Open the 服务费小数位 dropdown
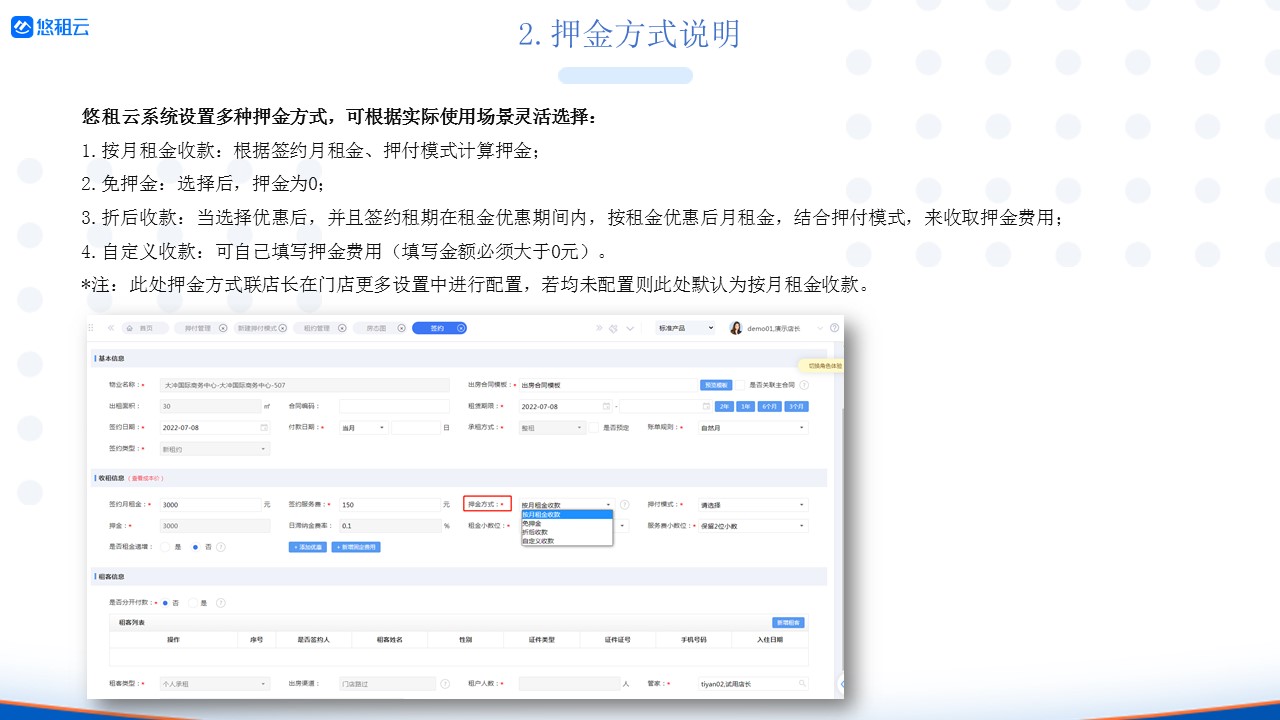1280x720 pixels. pyautogui.click(x=753, y=526)
